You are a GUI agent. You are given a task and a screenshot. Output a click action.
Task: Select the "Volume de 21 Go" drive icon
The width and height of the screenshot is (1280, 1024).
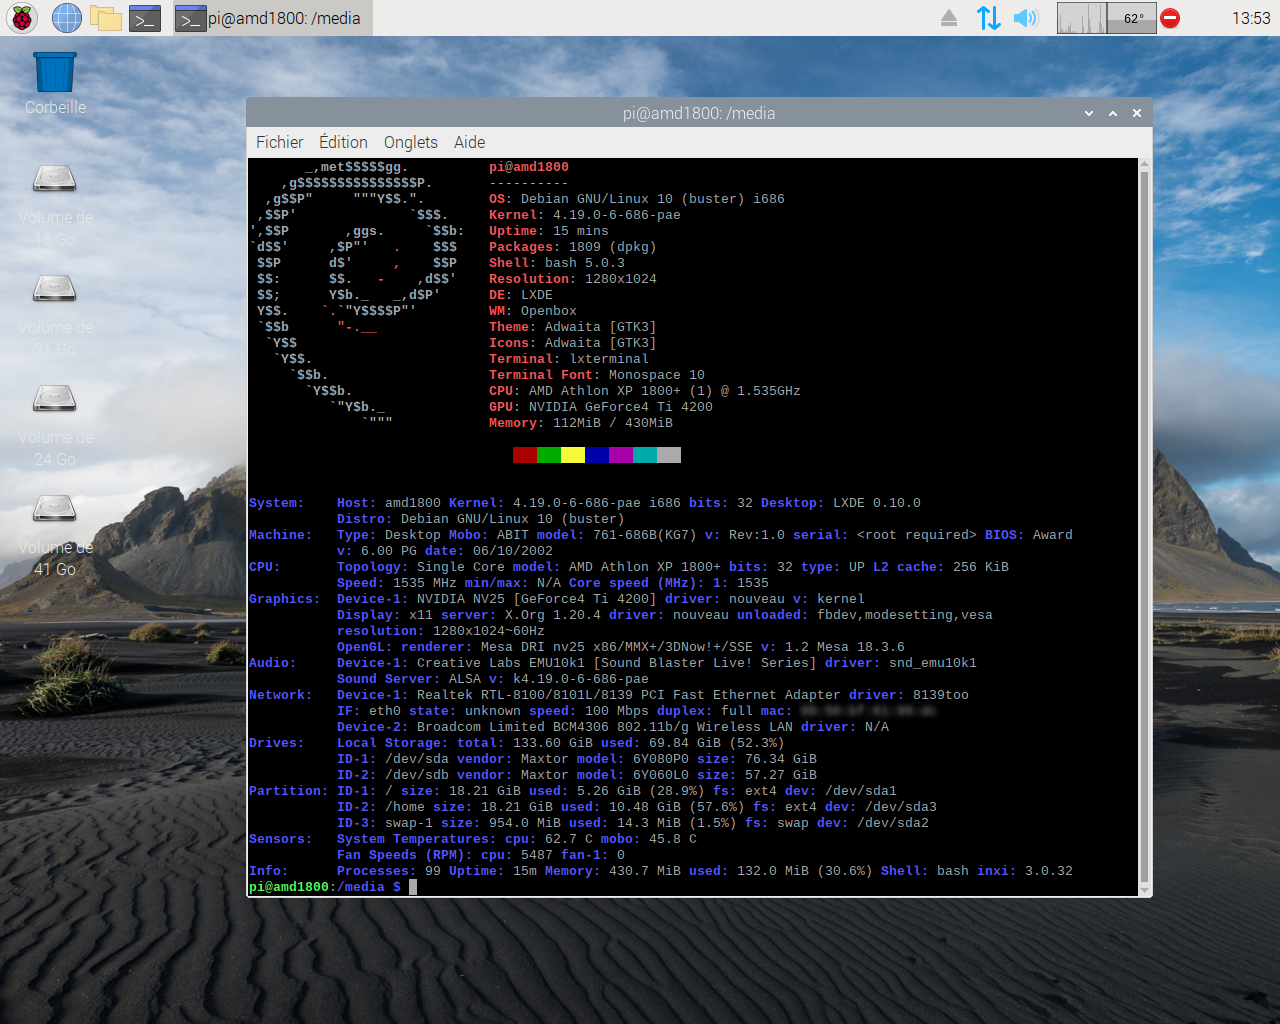point(54,290)
